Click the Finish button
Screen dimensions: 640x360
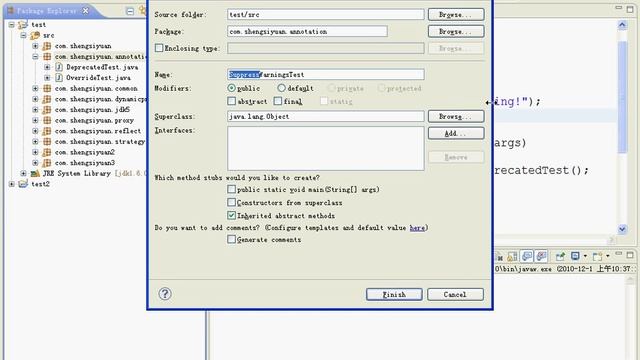(x=394, y=294)
